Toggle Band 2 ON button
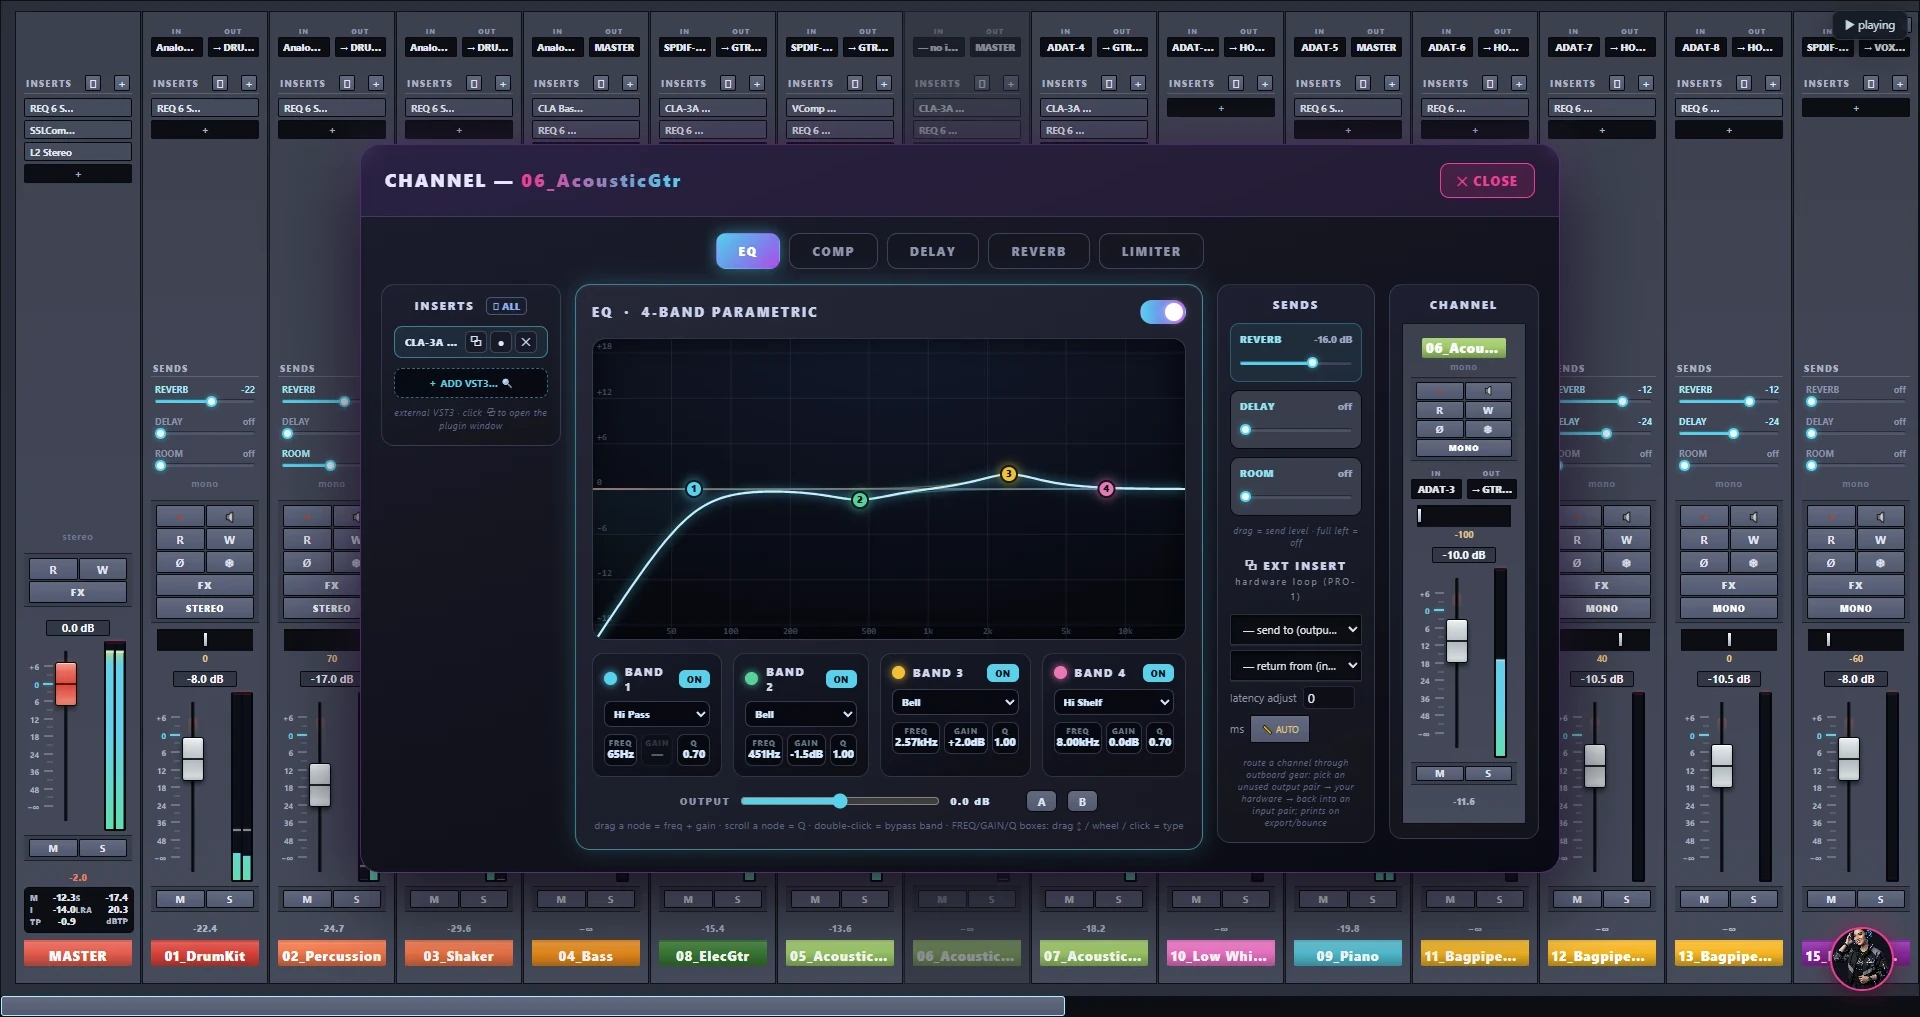Screen dimensions: 1920x1017 (x=841, y=679)
